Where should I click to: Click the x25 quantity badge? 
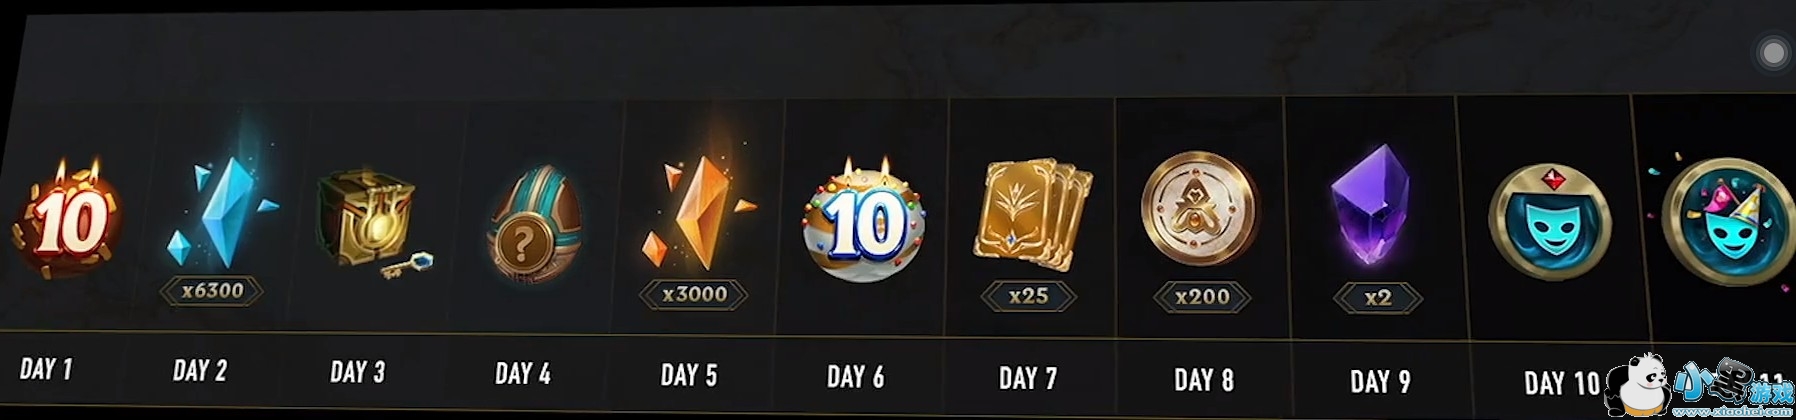coord(1029,296)
